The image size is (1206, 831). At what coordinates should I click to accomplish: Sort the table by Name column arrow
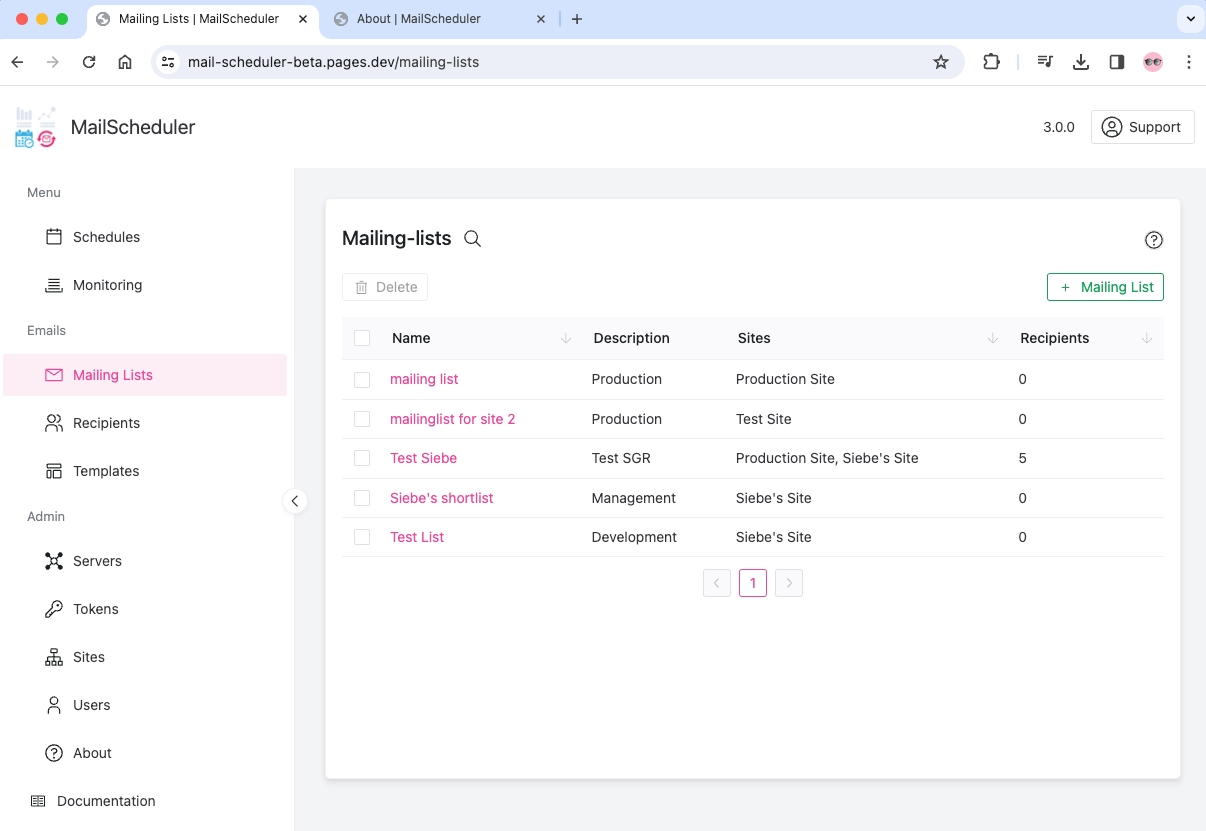coord(566,339)
